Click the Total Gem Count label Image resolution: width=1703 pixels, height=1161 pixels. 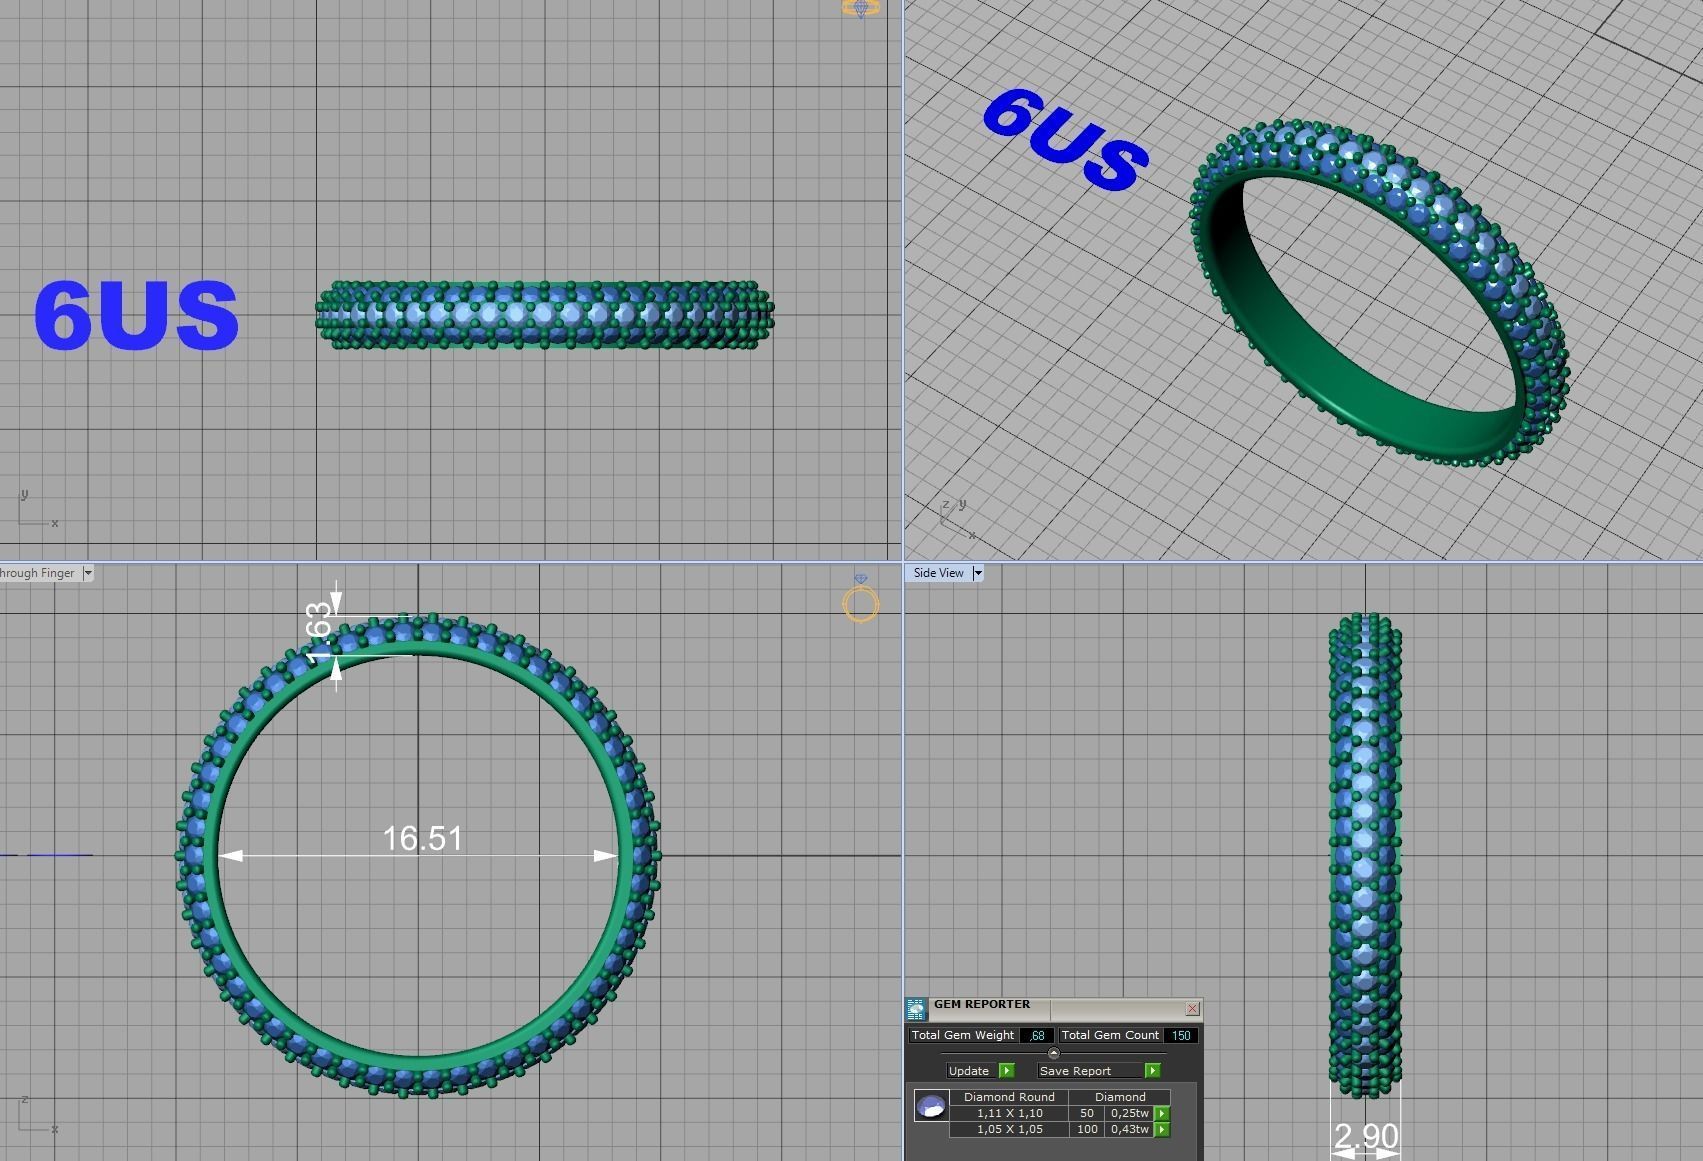coord(1110,1035)
